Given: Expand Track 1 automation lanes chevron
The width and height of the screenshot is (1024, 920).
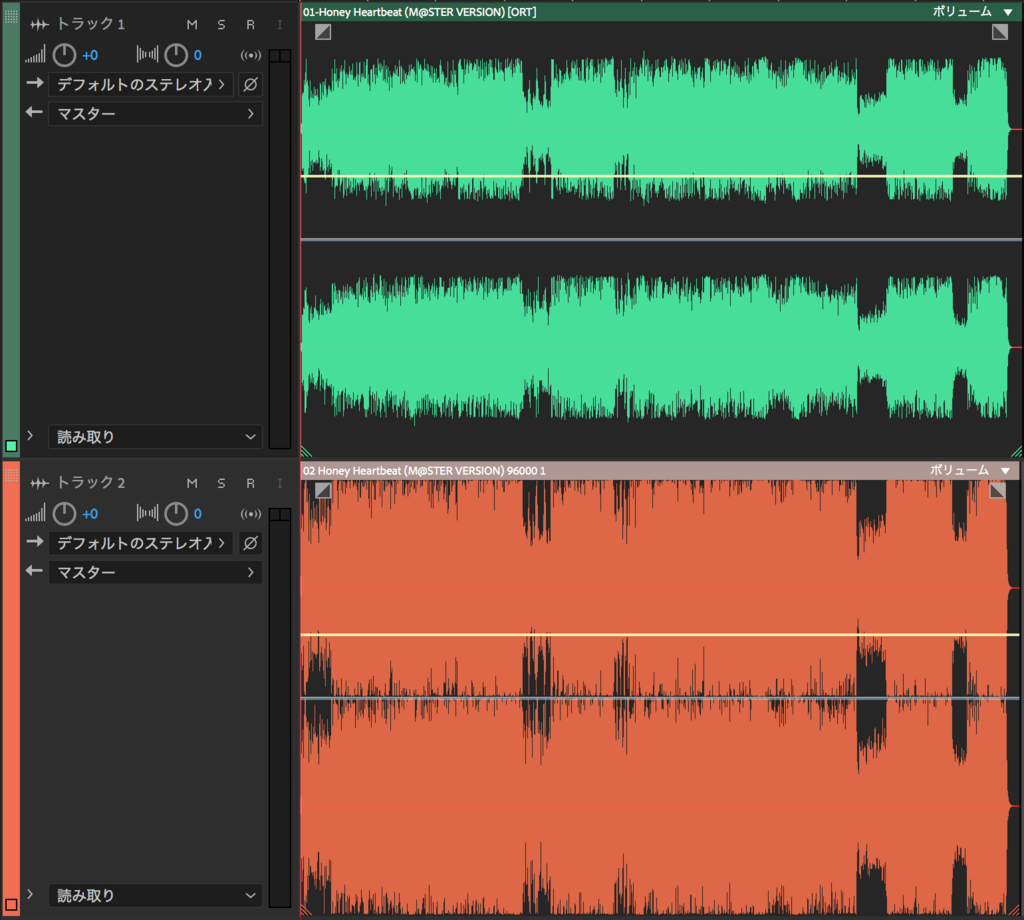Looking at the screenshot, I should point(30,436).
